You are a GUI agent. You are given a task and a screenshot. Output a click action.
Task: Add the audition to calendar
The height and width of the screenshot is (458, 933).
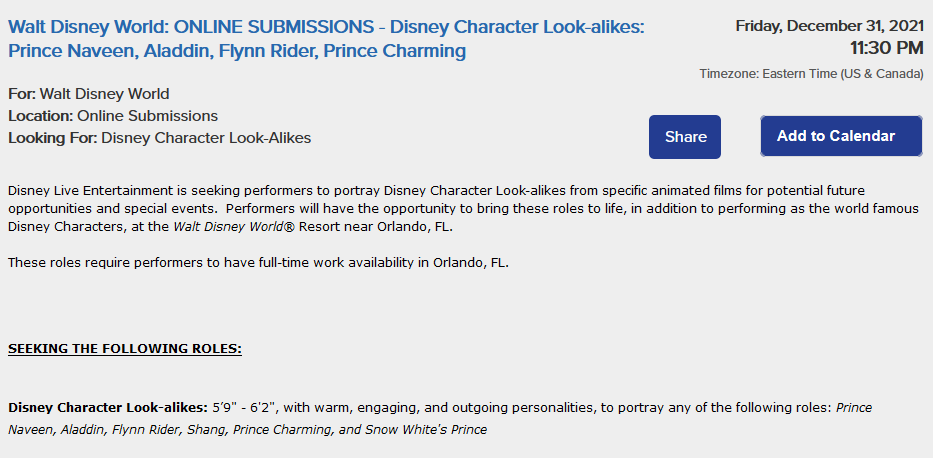tap(841, 136)
